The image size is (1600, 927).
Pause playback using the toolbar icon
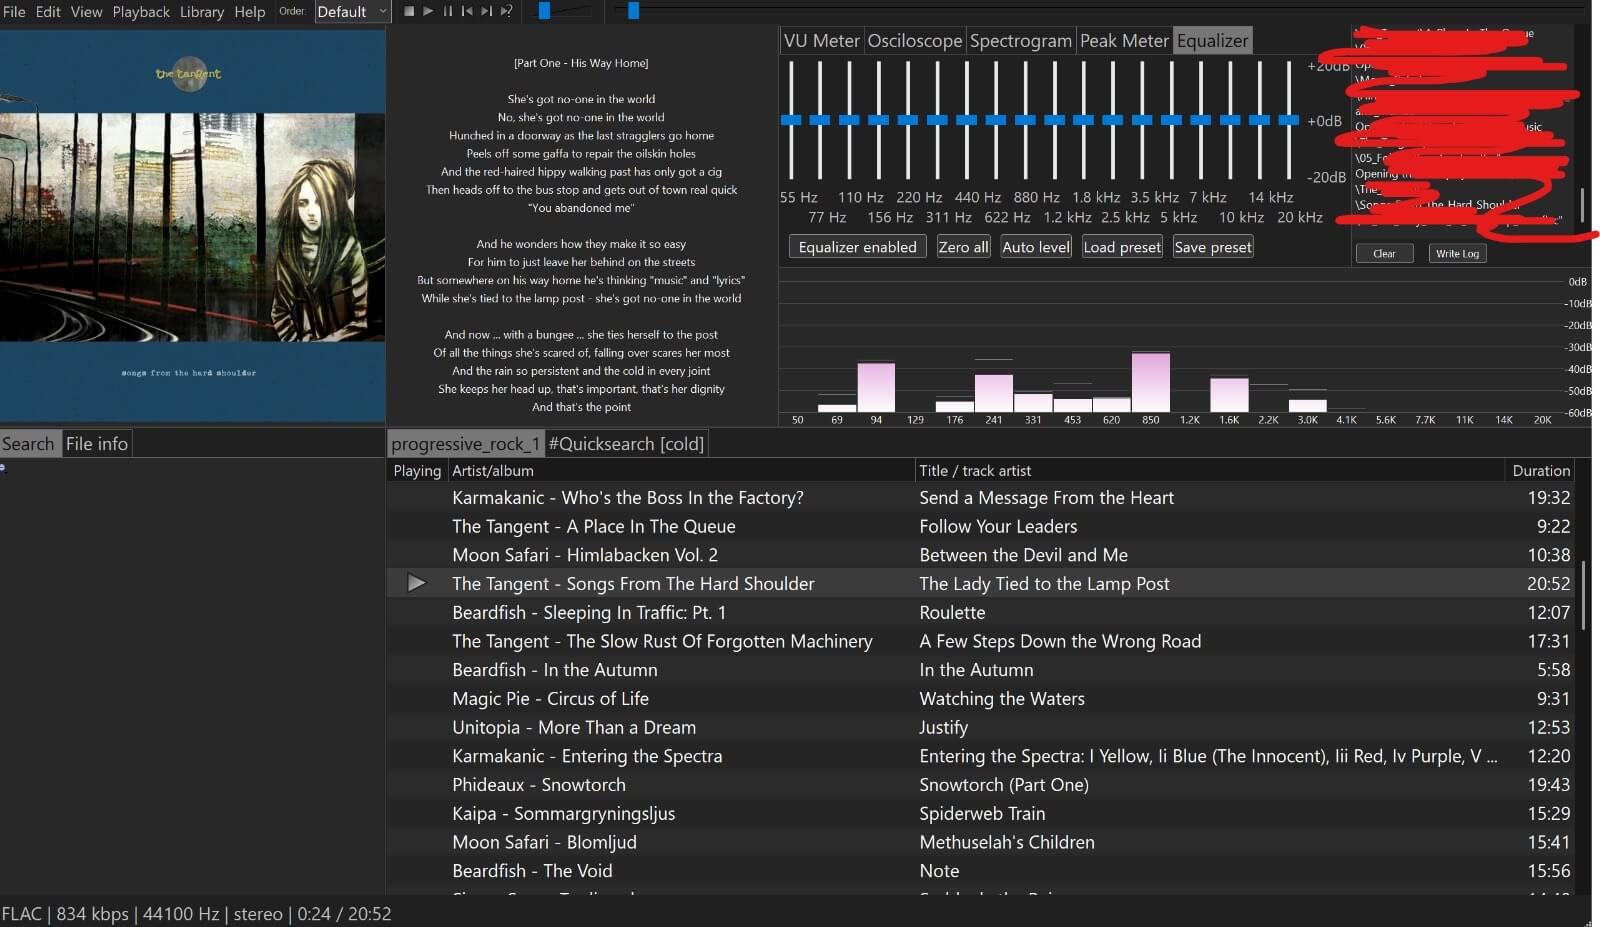[447, 11]
